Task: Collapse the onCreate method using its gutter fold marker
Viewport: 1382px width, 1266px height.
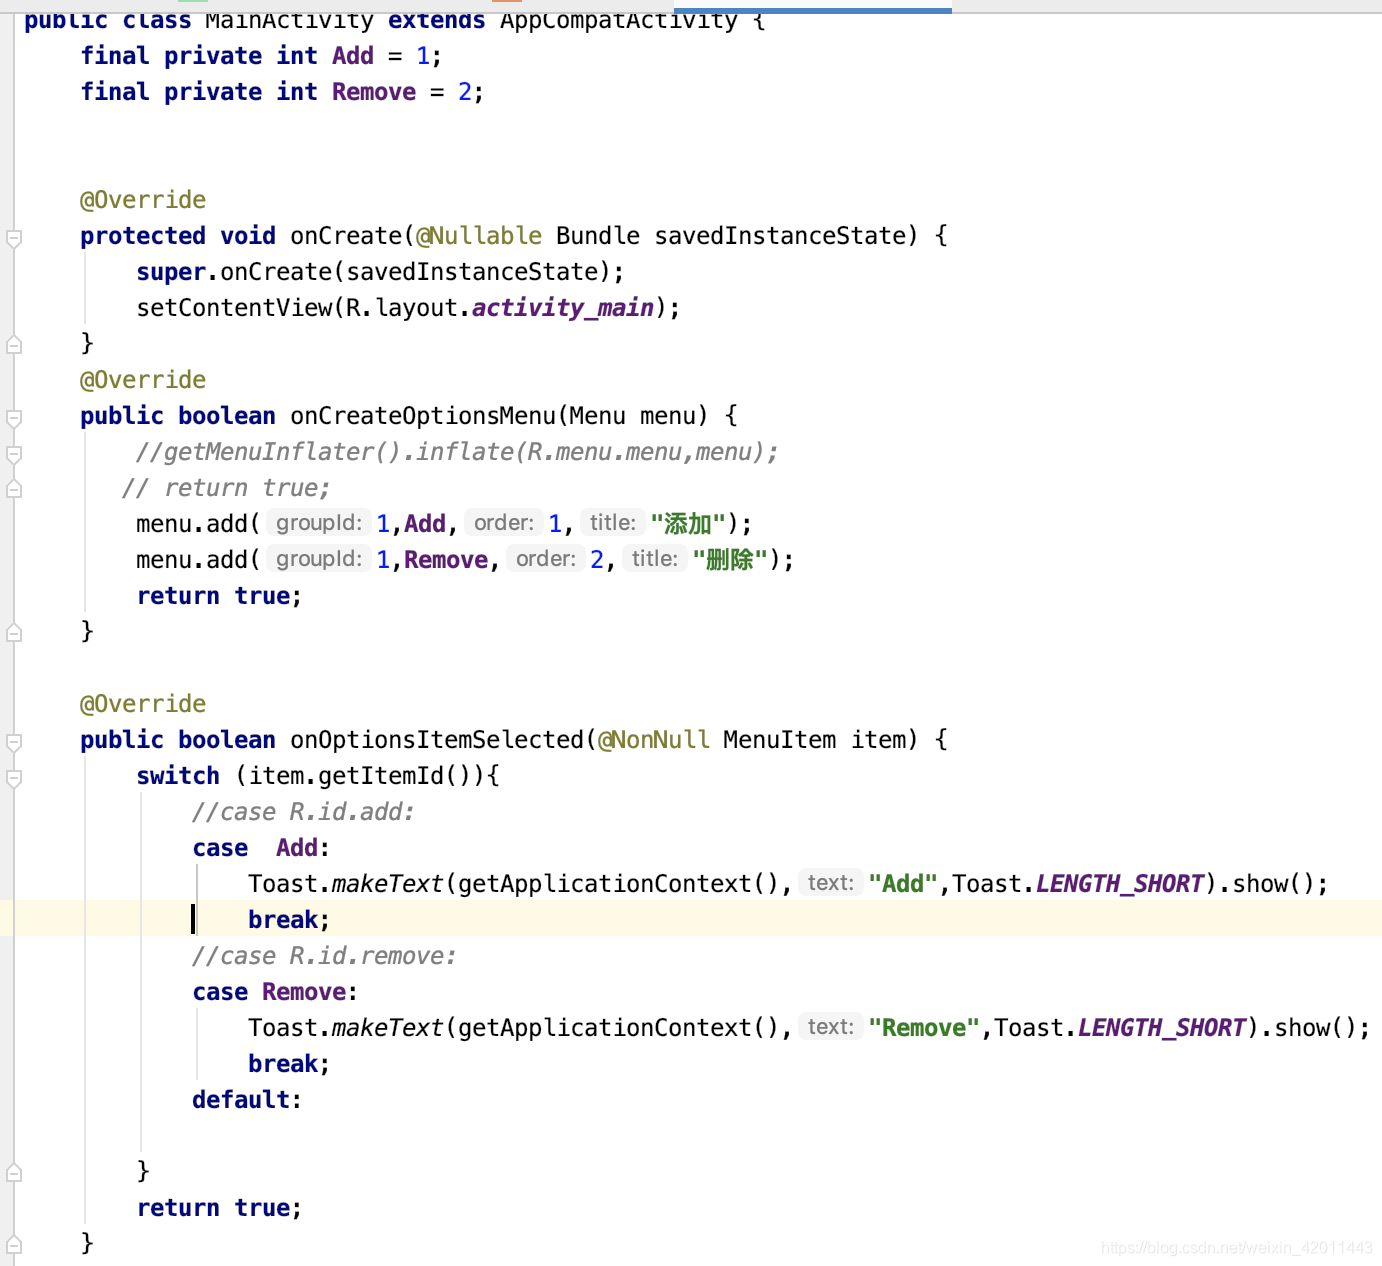Action: [x=14, y=238]
